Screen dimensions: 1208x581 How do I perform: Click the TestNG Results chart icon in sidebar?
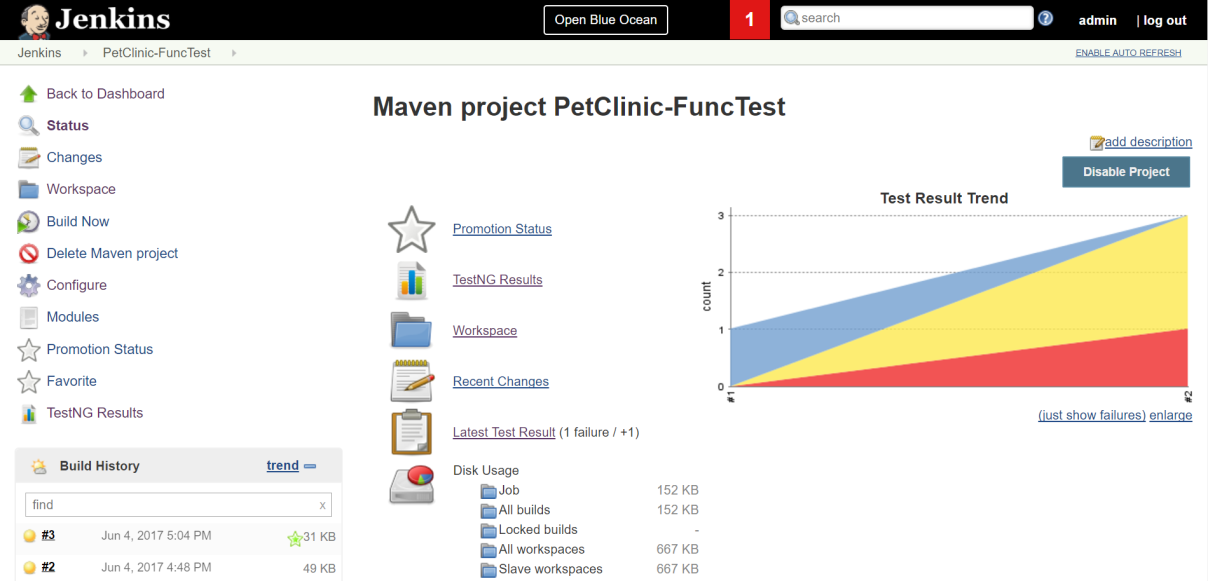pos(29,413)
